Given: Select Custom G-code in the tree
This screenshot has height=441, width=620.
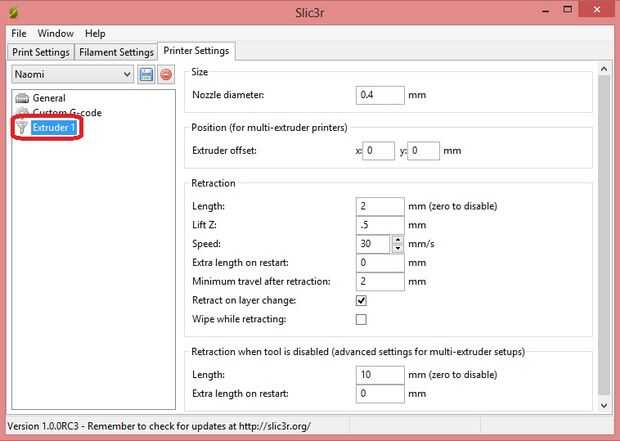Looking at the screenshot, I should point(67,113).
